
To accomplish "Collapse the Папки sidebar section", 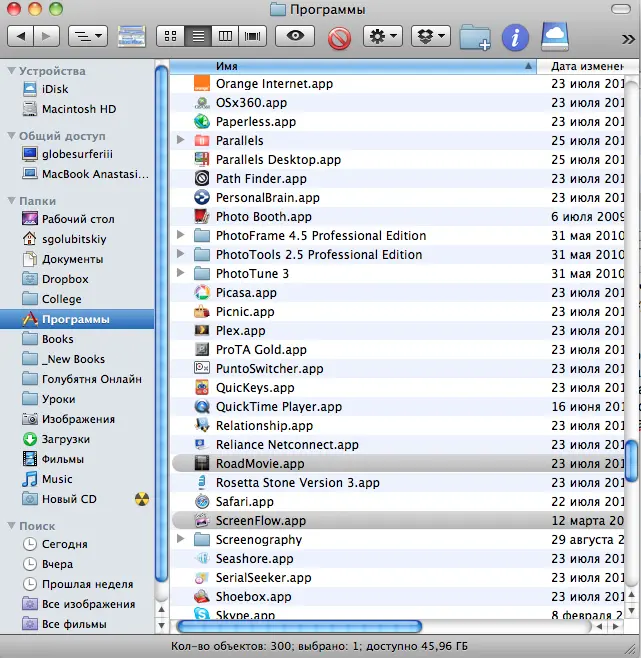I will [x=12, y=201].
